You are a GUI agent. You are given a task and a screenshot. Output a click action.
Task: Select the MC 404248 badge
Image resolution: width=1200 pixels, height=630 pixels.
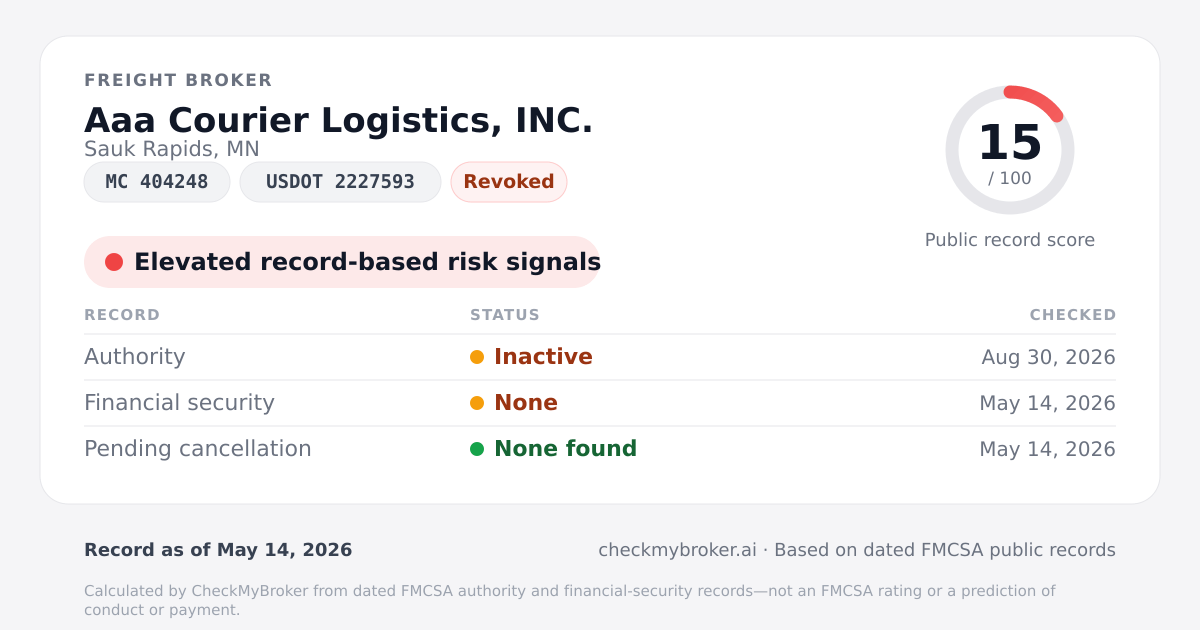pyautogui.click(x=157, y=182)
